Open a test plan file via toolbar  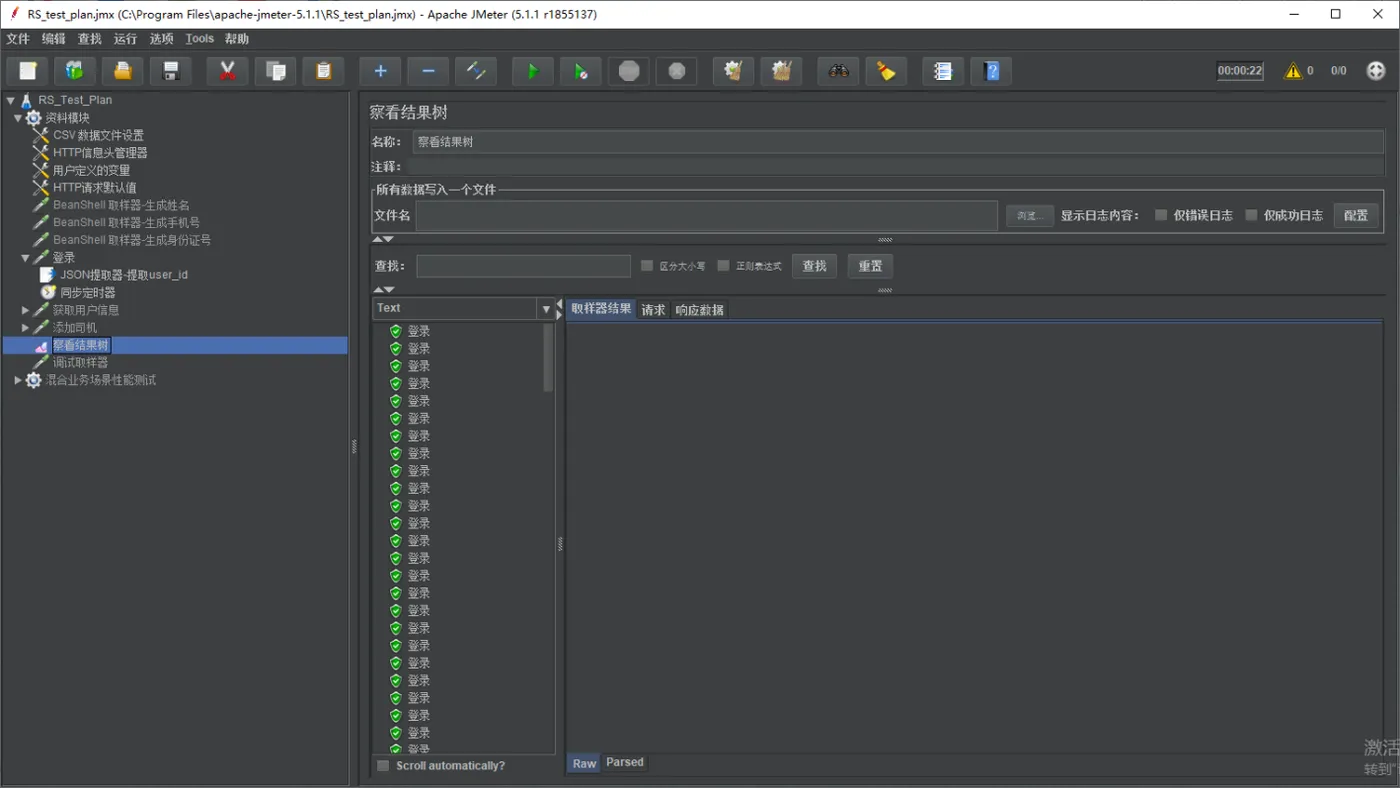pyautogui.click(x=123, y=71)
